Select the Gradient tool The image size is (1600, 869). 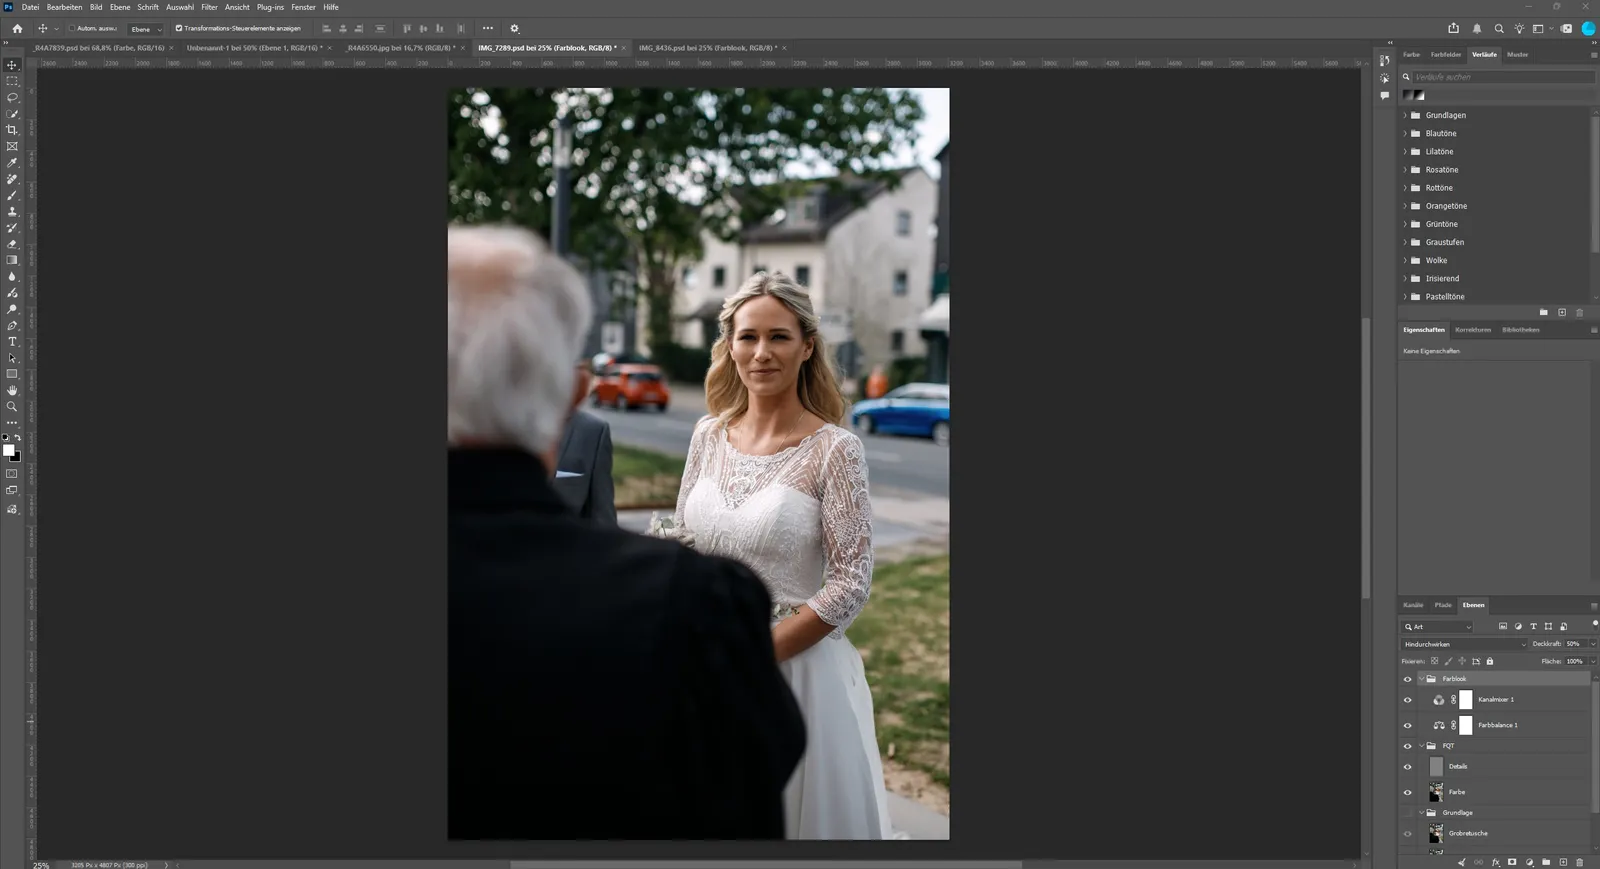[x=12, y=260]
